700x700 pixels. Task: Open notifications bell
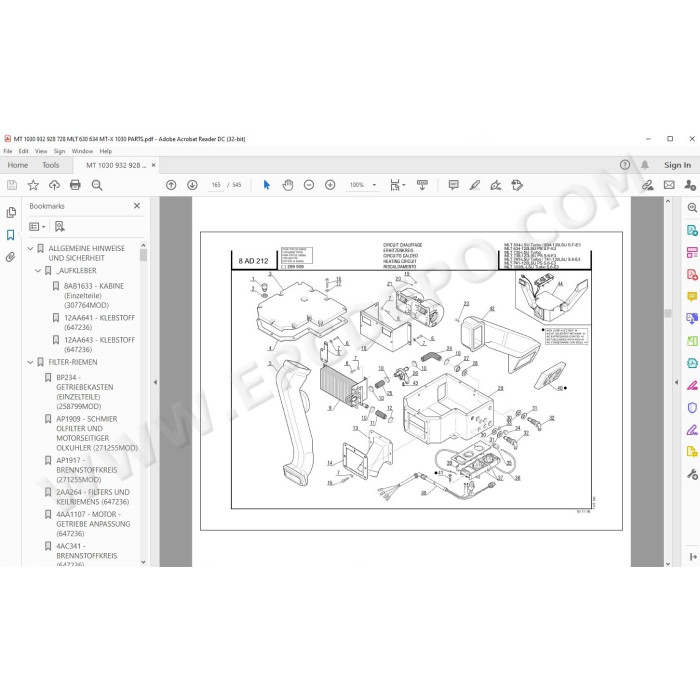pos(645,165)
